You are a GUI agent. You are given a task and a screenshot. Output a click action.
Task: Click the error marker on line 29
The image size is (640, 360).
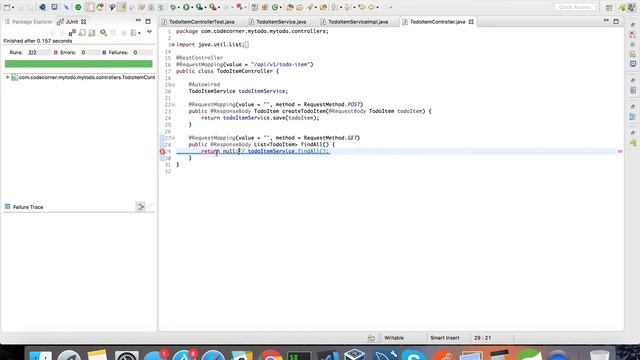click(x=162, y=151)
